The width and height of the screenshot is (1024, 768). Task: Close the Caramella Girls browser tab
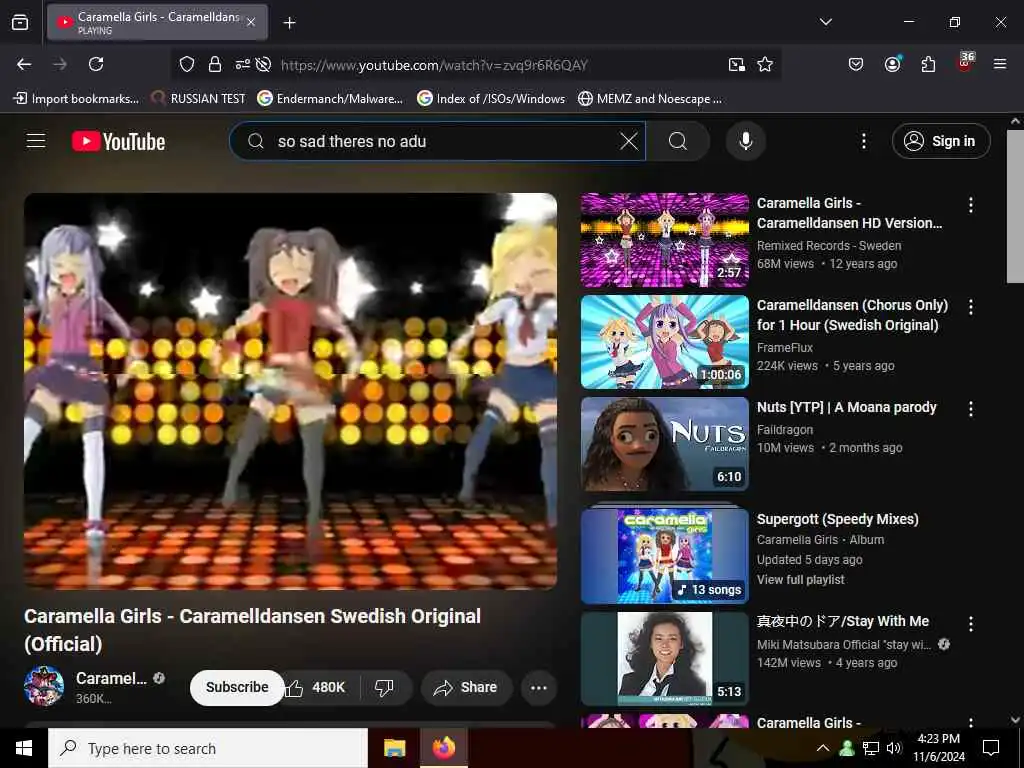click(x=251, y=22)
